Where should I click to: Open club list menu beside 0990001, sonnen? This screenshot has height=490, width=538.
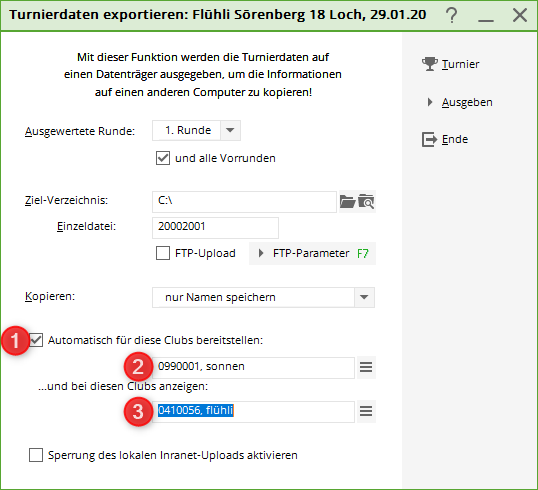[x=366, y=368]
